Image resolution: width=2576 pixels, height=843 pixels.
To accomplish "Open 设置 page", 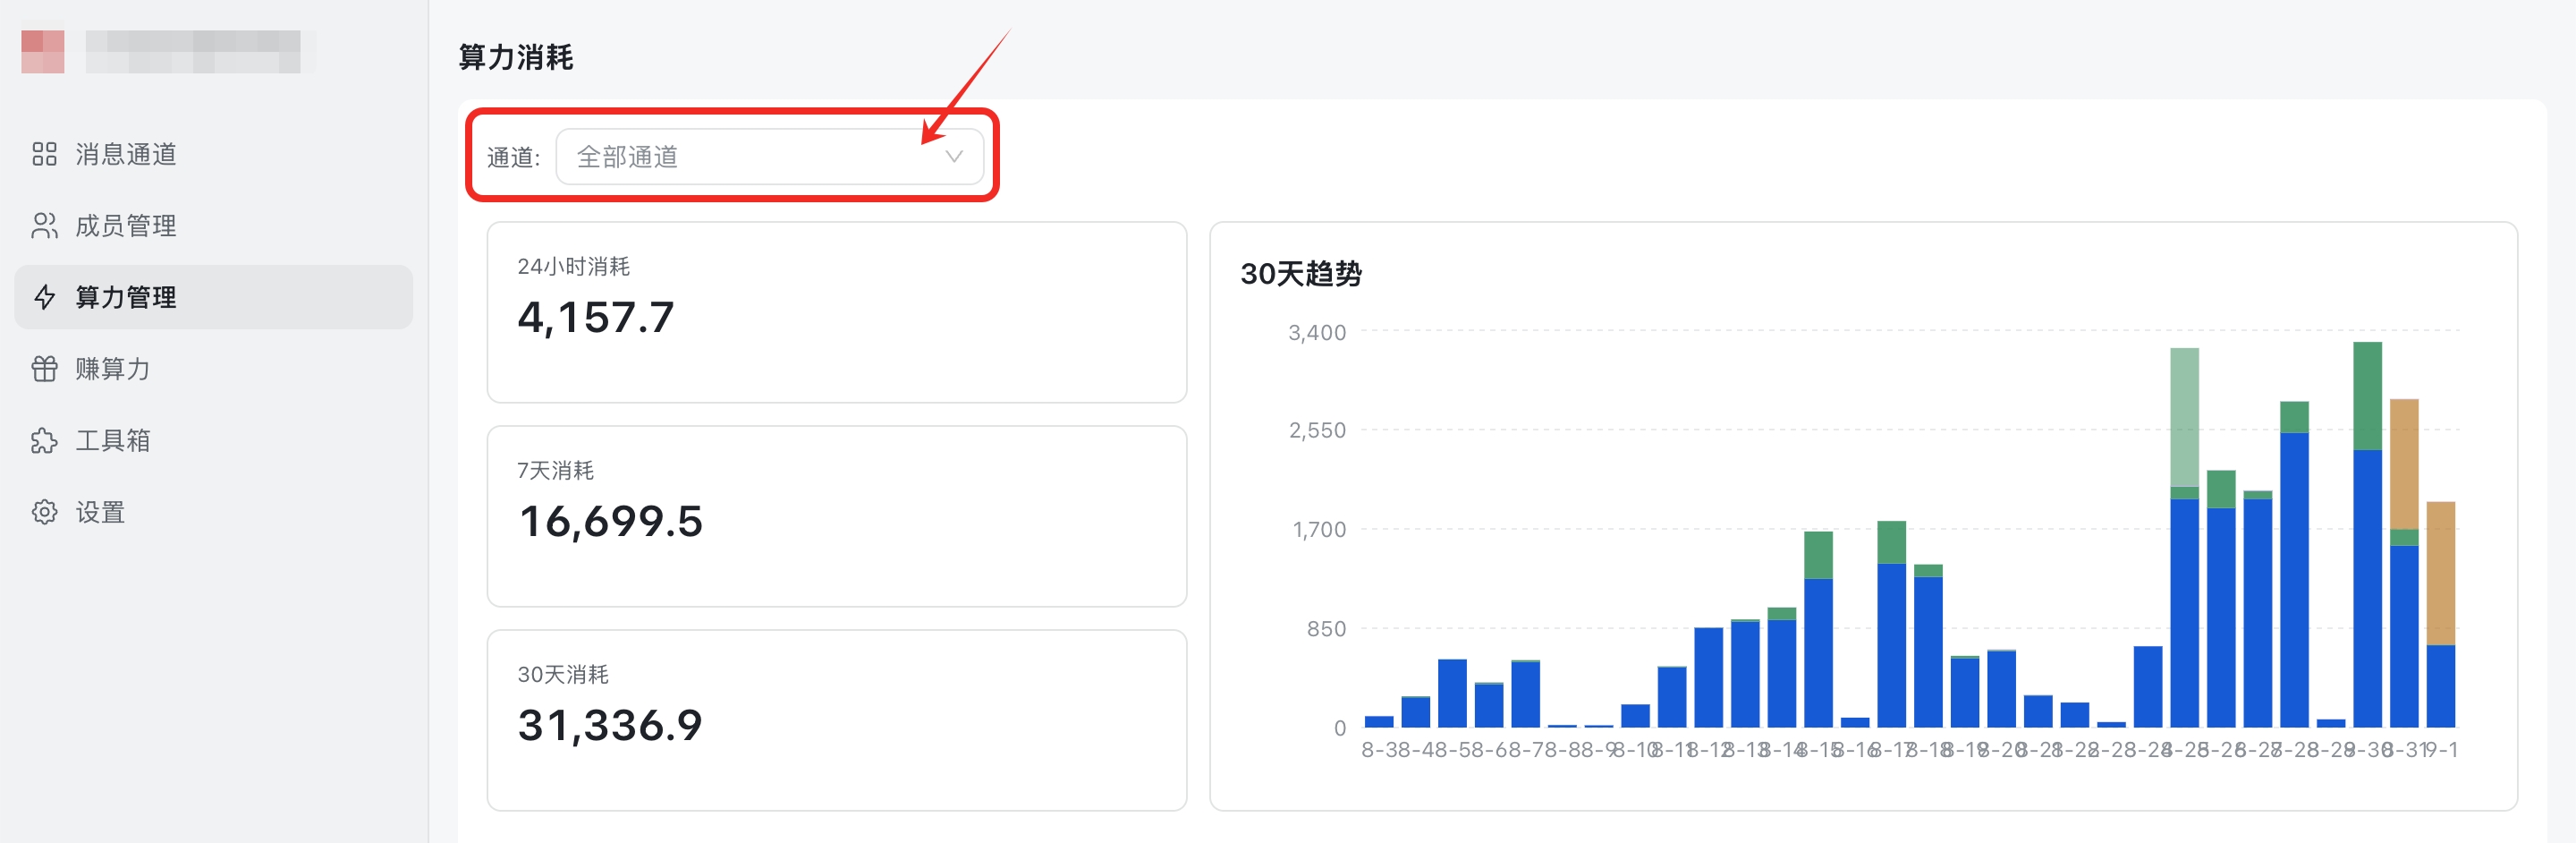I will coord(213,512).
